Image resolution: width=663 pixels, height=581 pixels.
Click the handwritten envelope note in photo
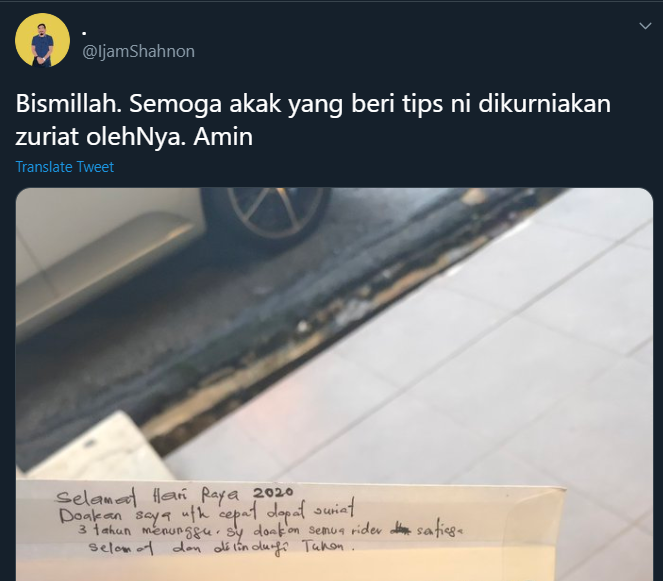[292, 531]
